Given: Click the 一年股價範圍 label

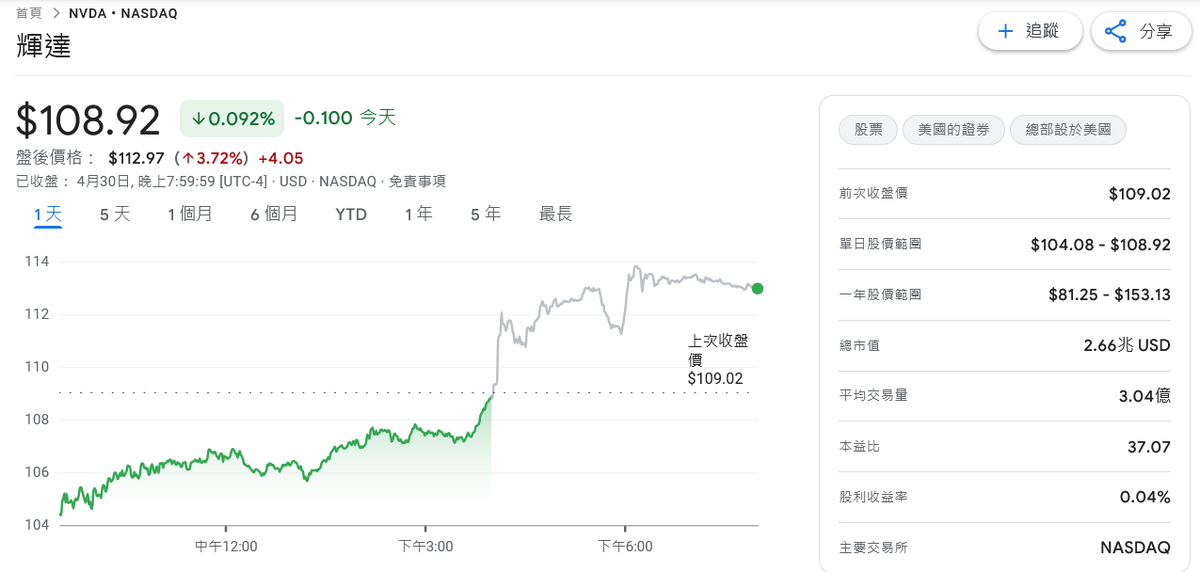Looking at the screenshot, I should pos(881,295).
